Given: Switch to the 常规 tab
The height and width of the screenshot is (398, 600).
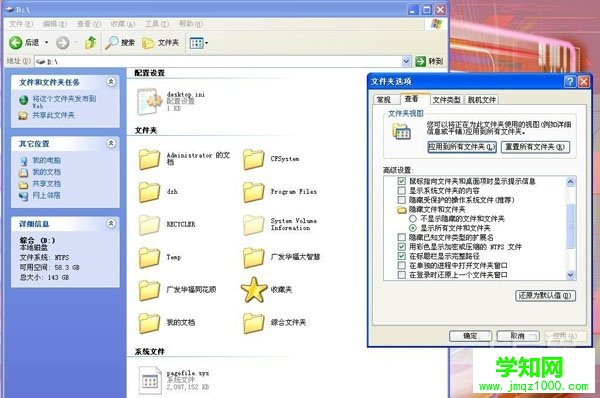Looking at the screenshot, I should [x=384, y=100].
